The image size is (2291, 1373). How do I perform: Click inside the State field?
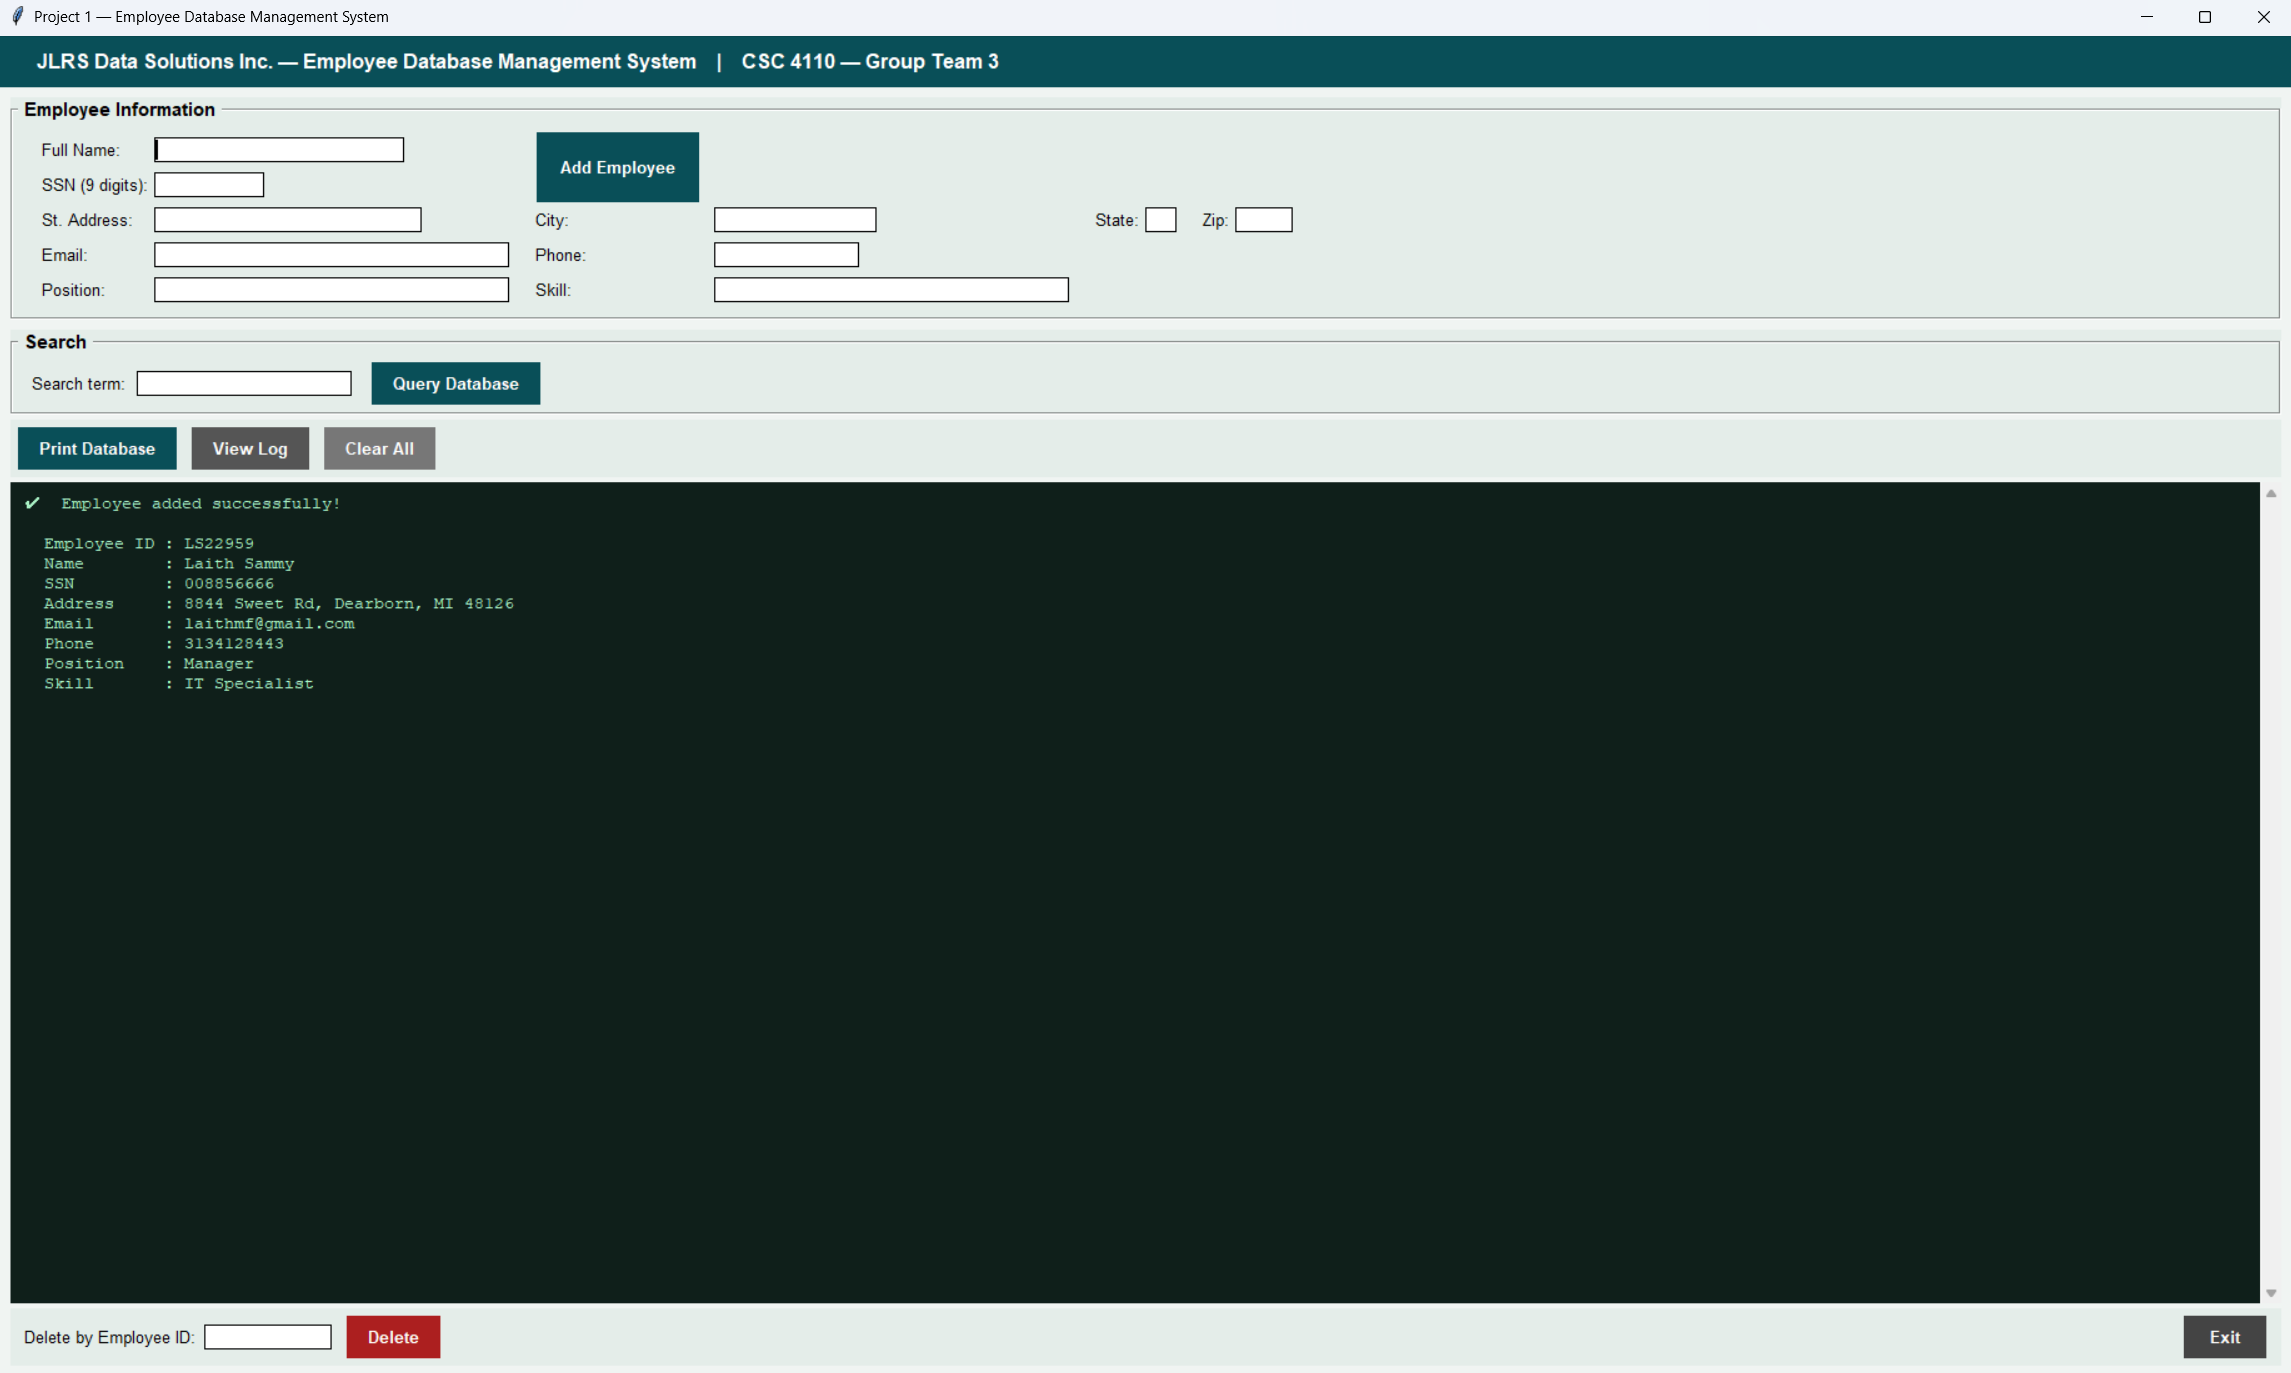[x=1160, y=219]
